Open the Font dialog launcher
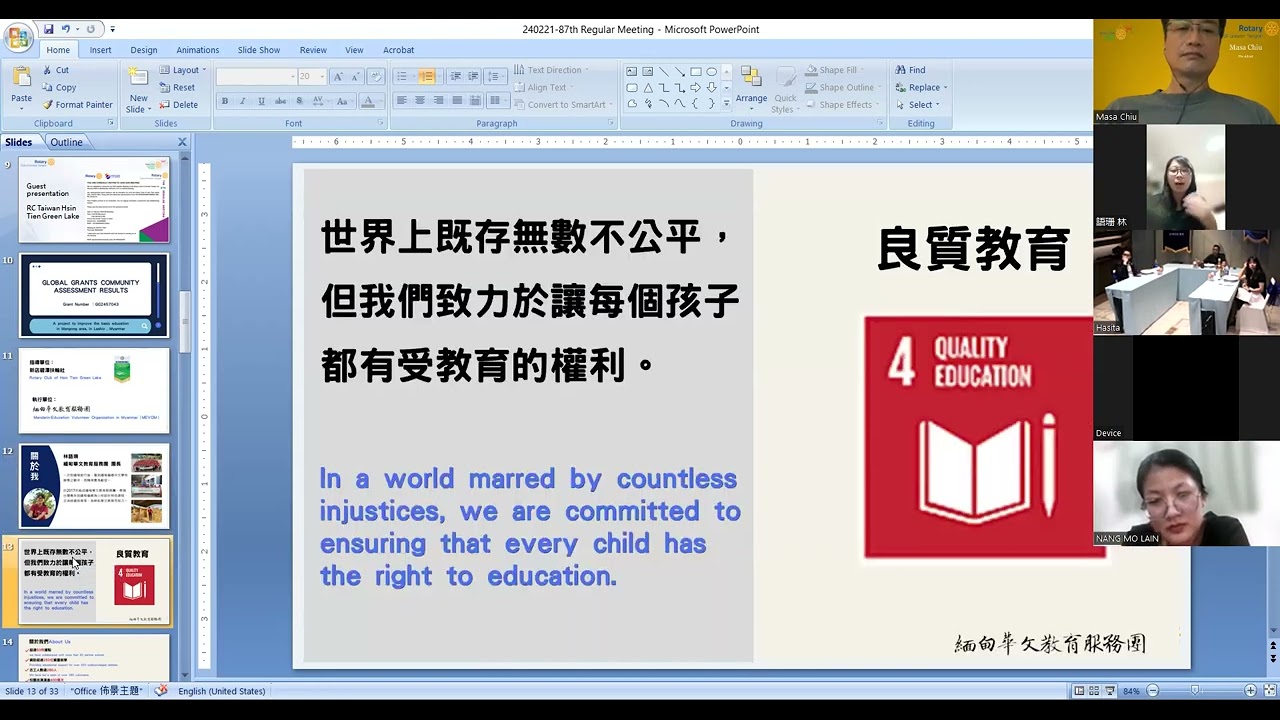The height and width of the screenshot is (720, 1280). [380, 123]
